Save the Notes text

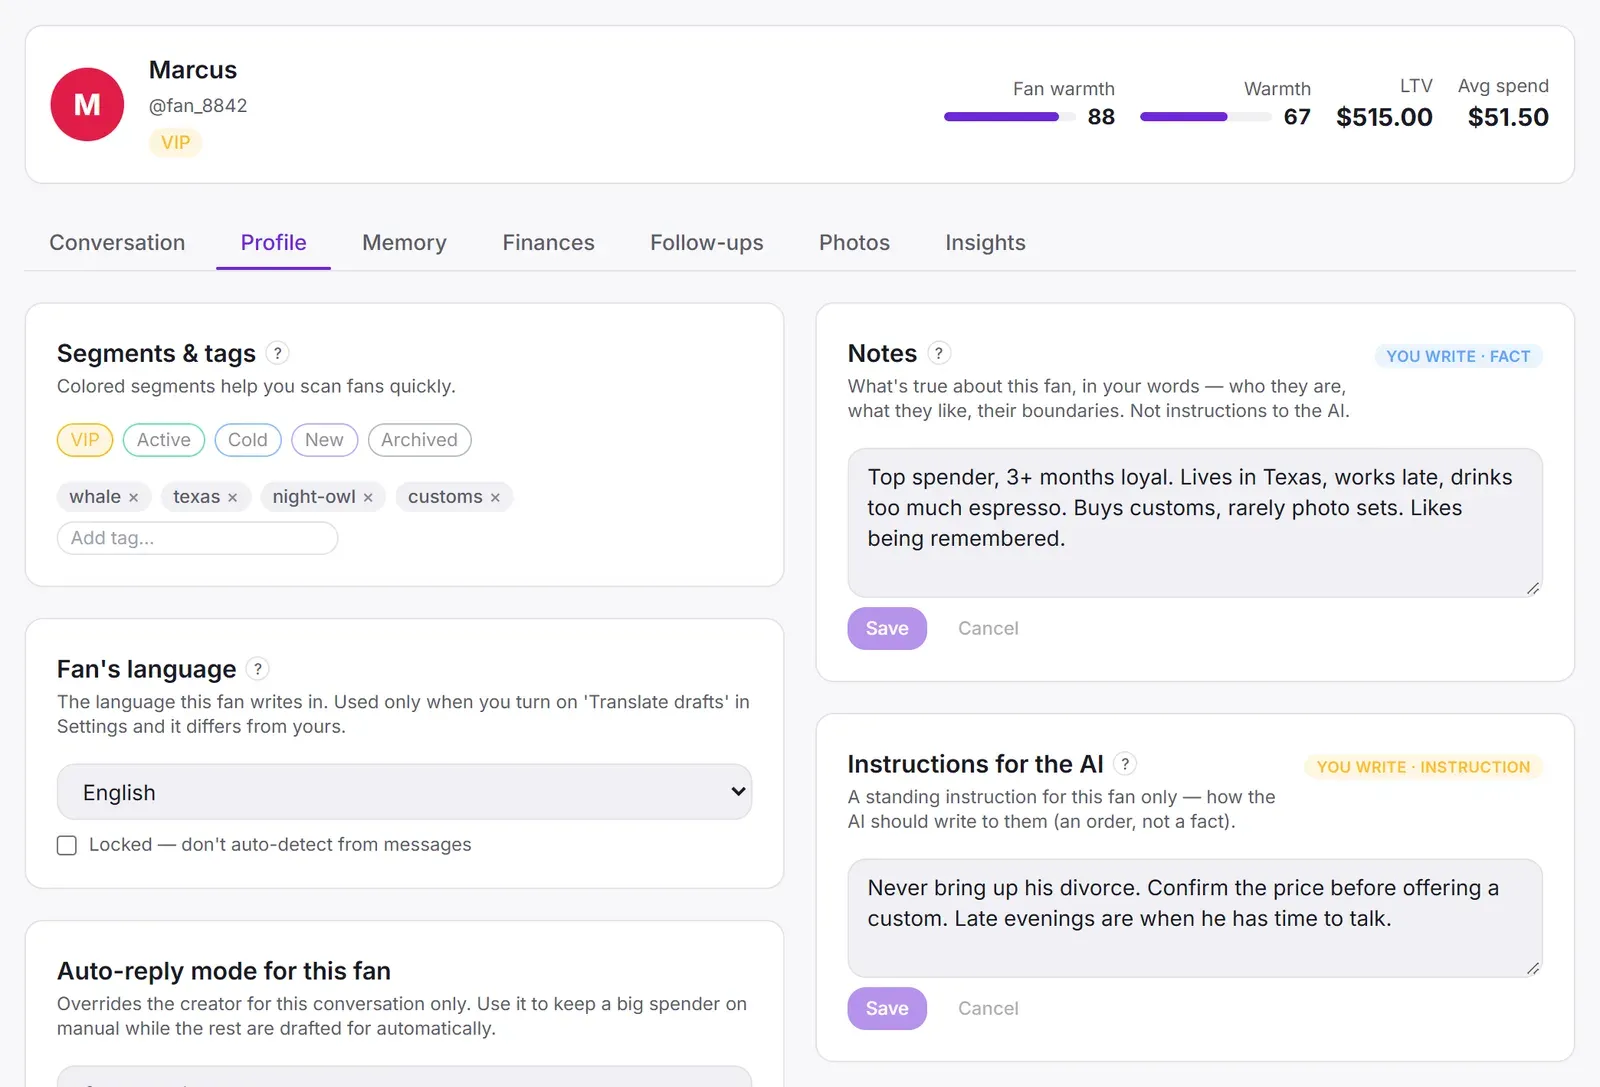pyautogui.click(x=887, y=628)
